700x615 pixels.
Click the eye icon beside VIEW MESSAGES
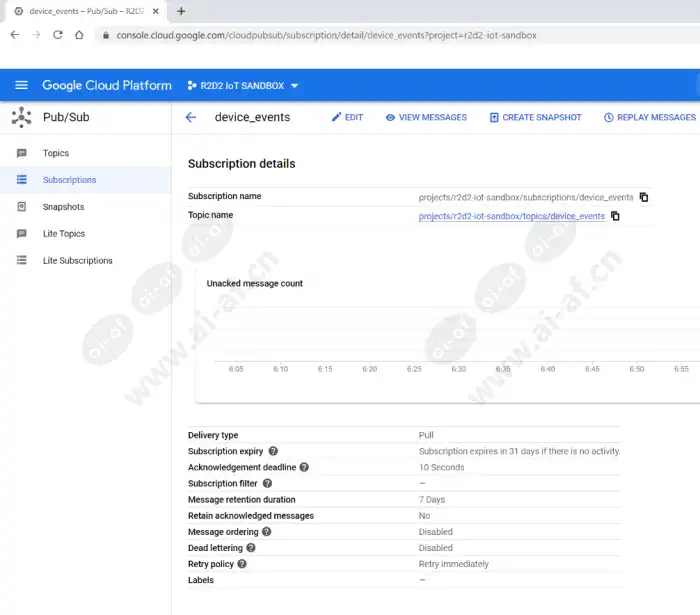point(390,117)
